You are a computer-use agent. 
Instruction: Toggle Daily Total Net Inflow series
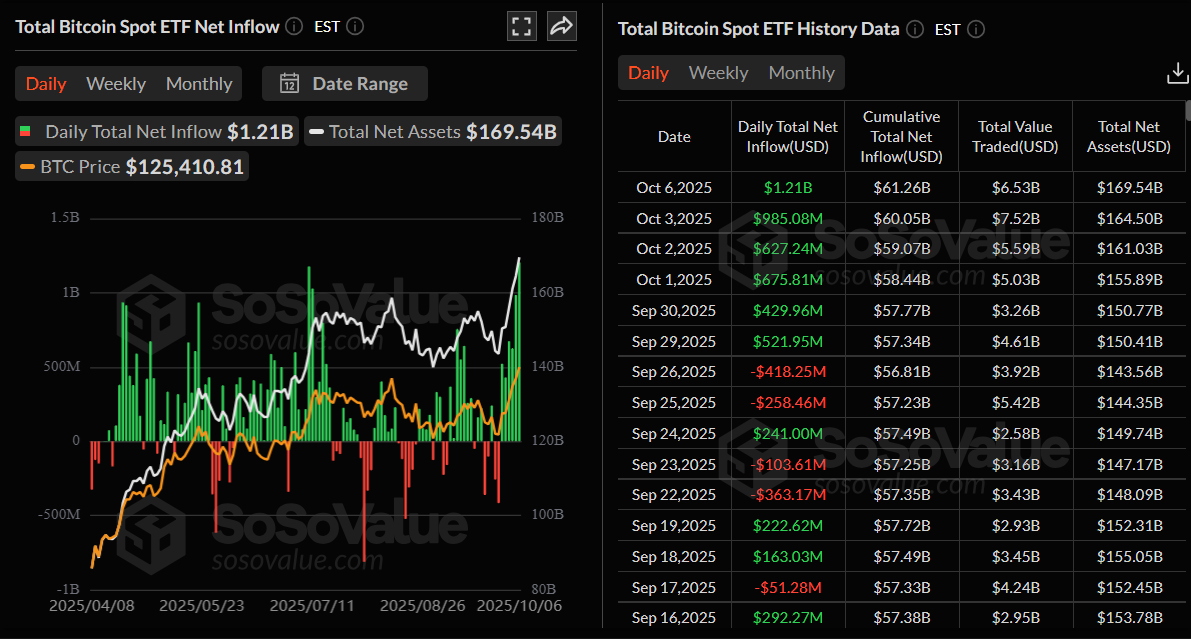click(157, 131)
